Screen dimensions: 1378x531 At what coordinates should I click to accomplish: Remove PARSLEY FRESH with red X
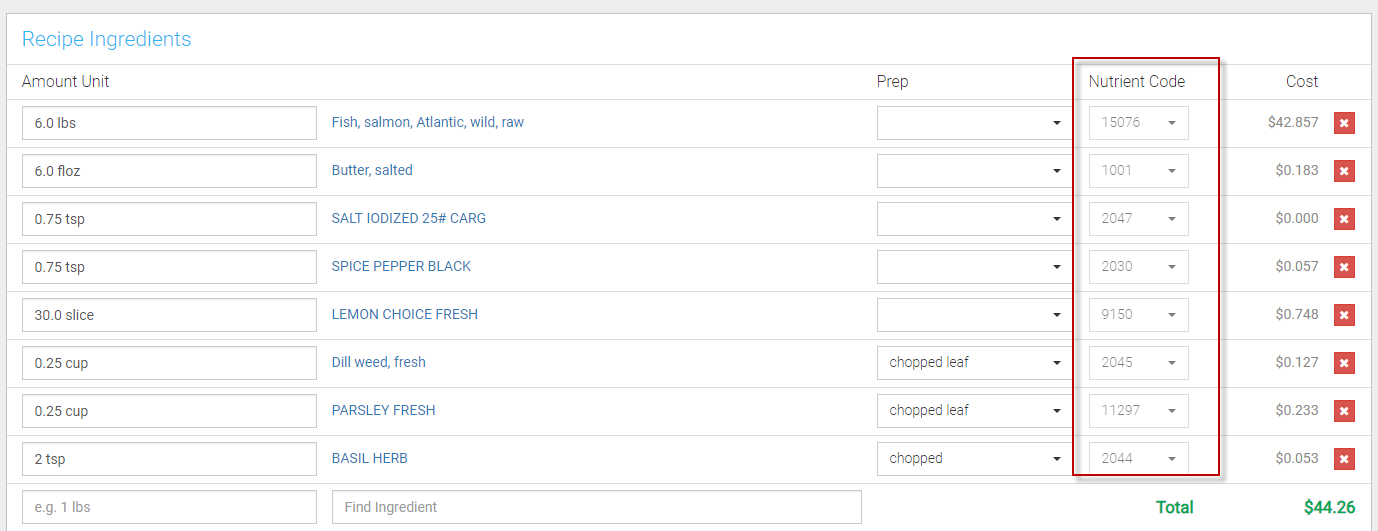(x=1344, y=411)
